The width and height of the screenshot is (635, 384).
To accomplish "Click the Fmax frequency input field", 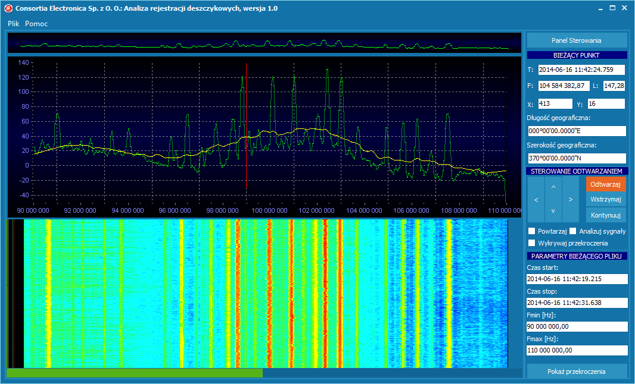I will [577, 350].
